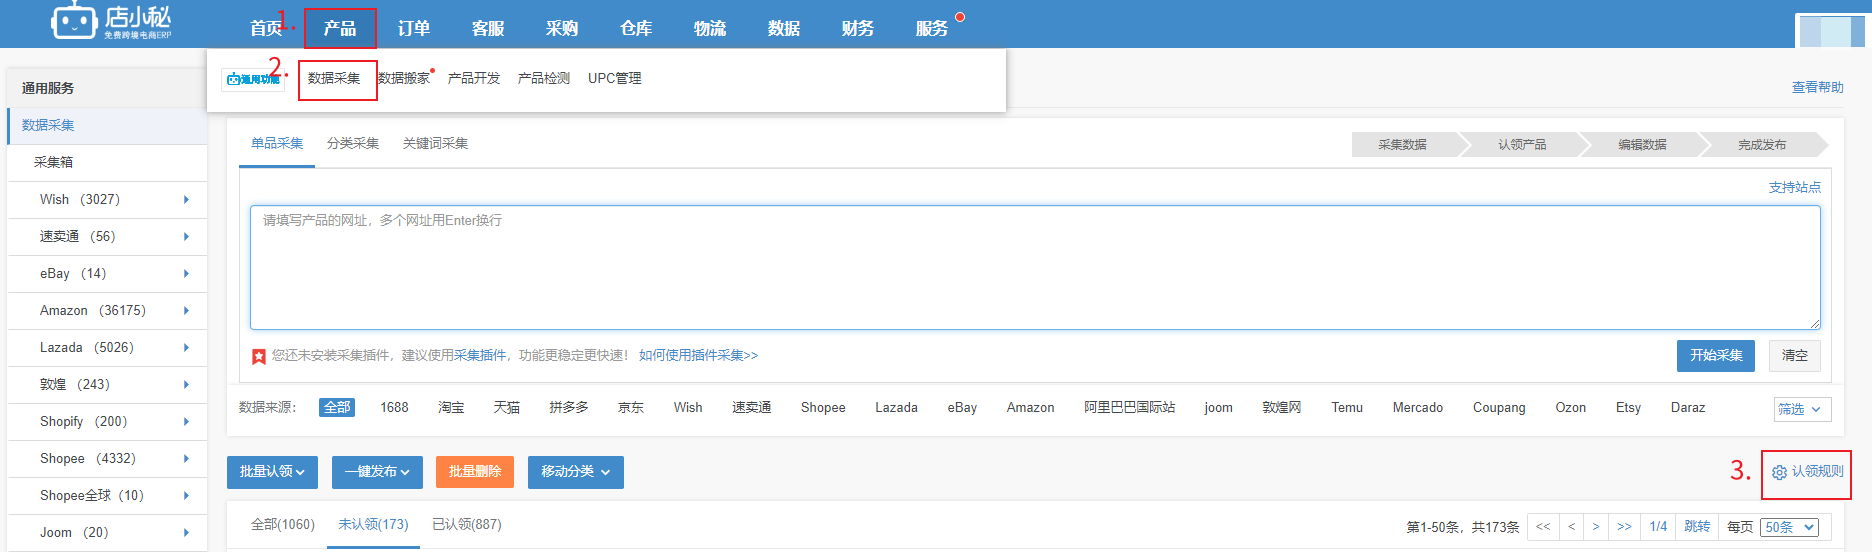Open the 产品 top menu
The height and width of the screenshot is (552, 1872).
pos(340,28)
